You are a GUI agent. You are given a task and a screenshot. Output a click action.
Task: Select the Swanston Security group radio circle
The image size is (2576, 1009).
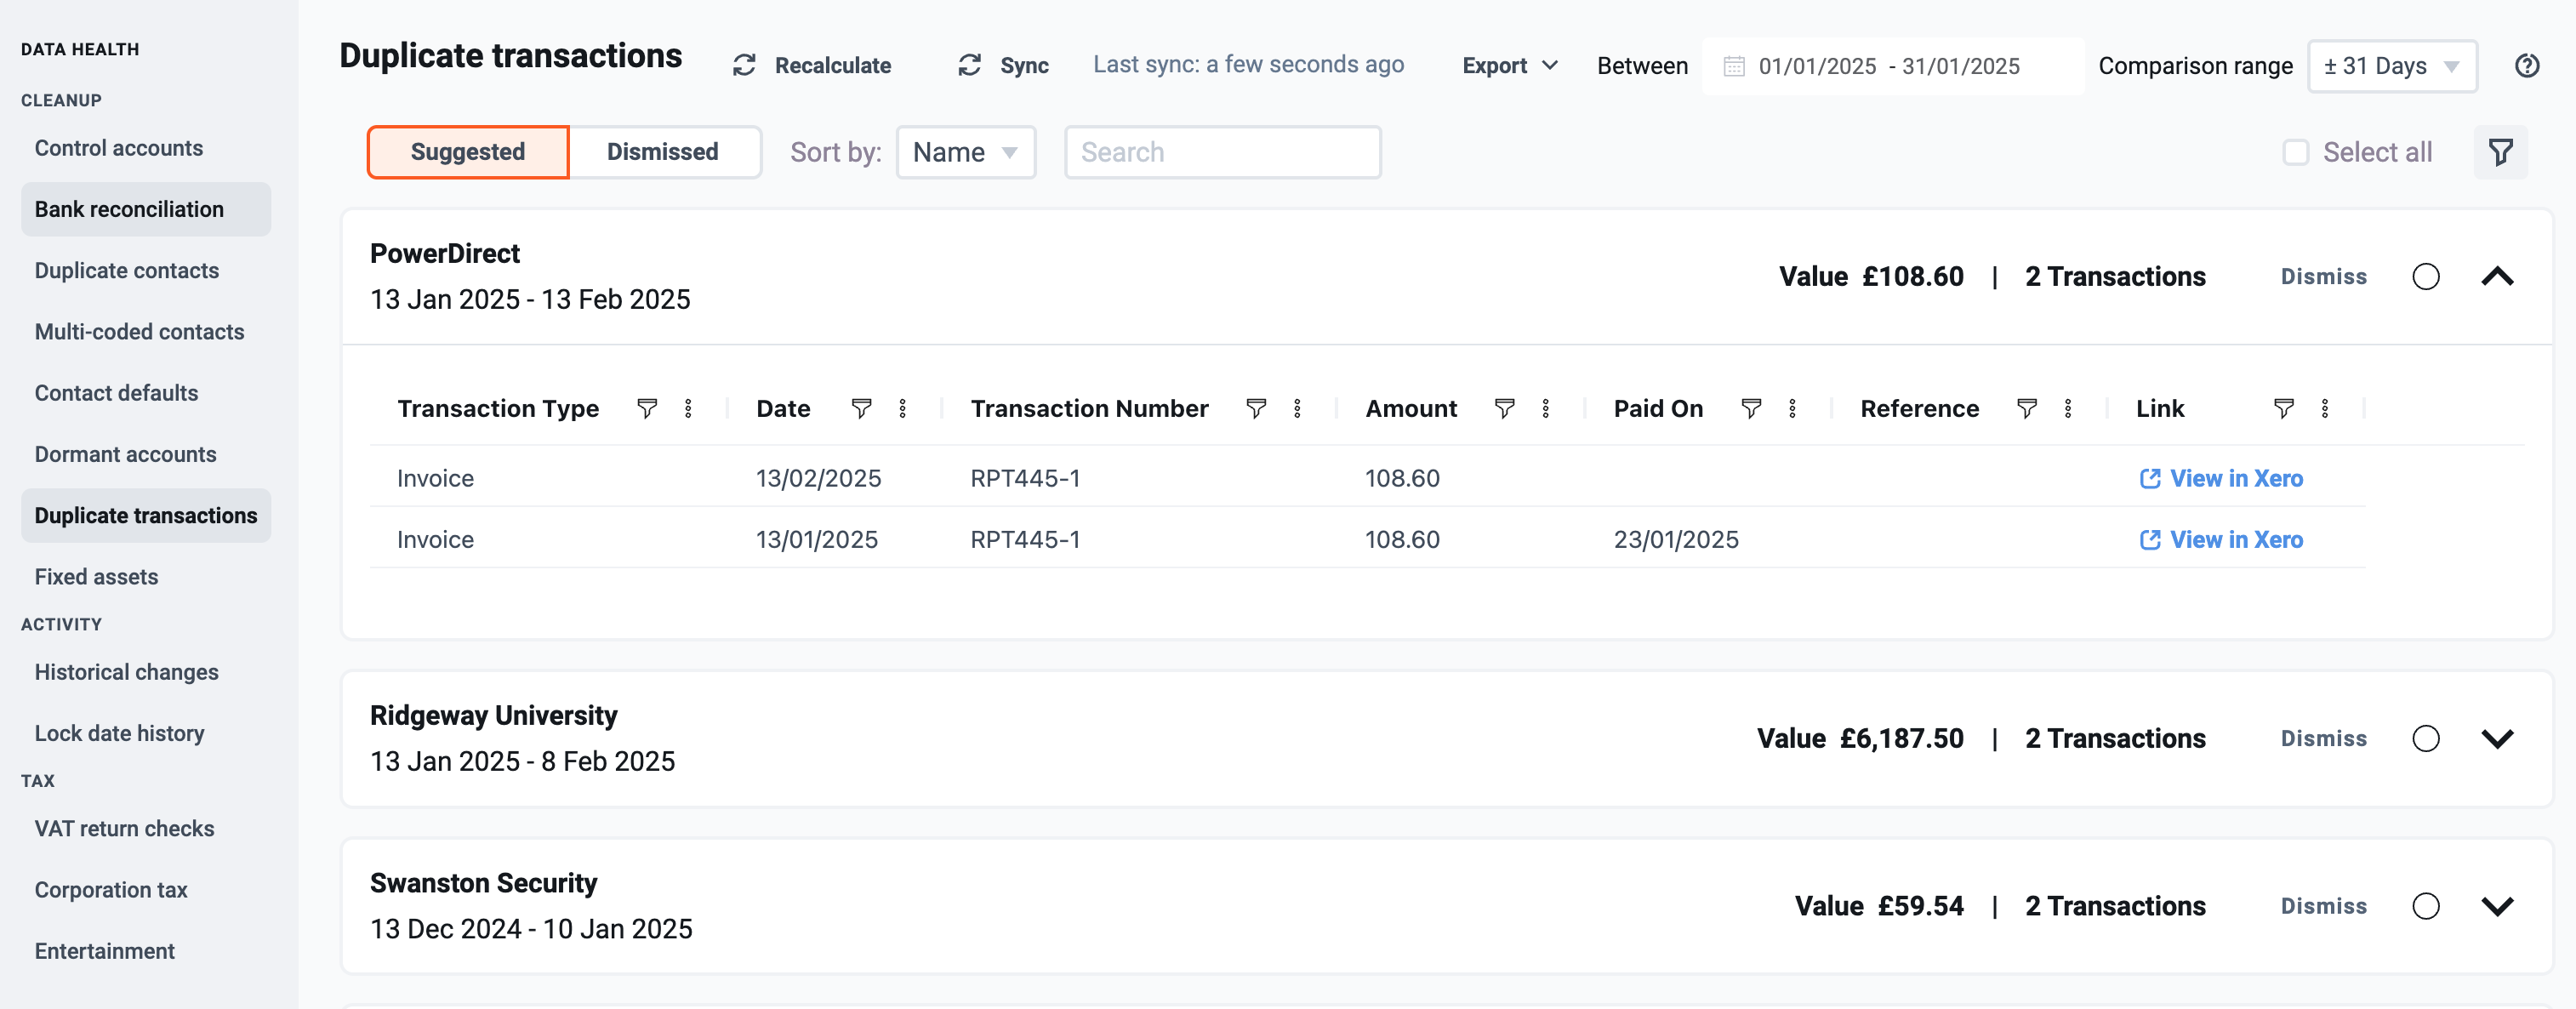(x=2426, y=906)
